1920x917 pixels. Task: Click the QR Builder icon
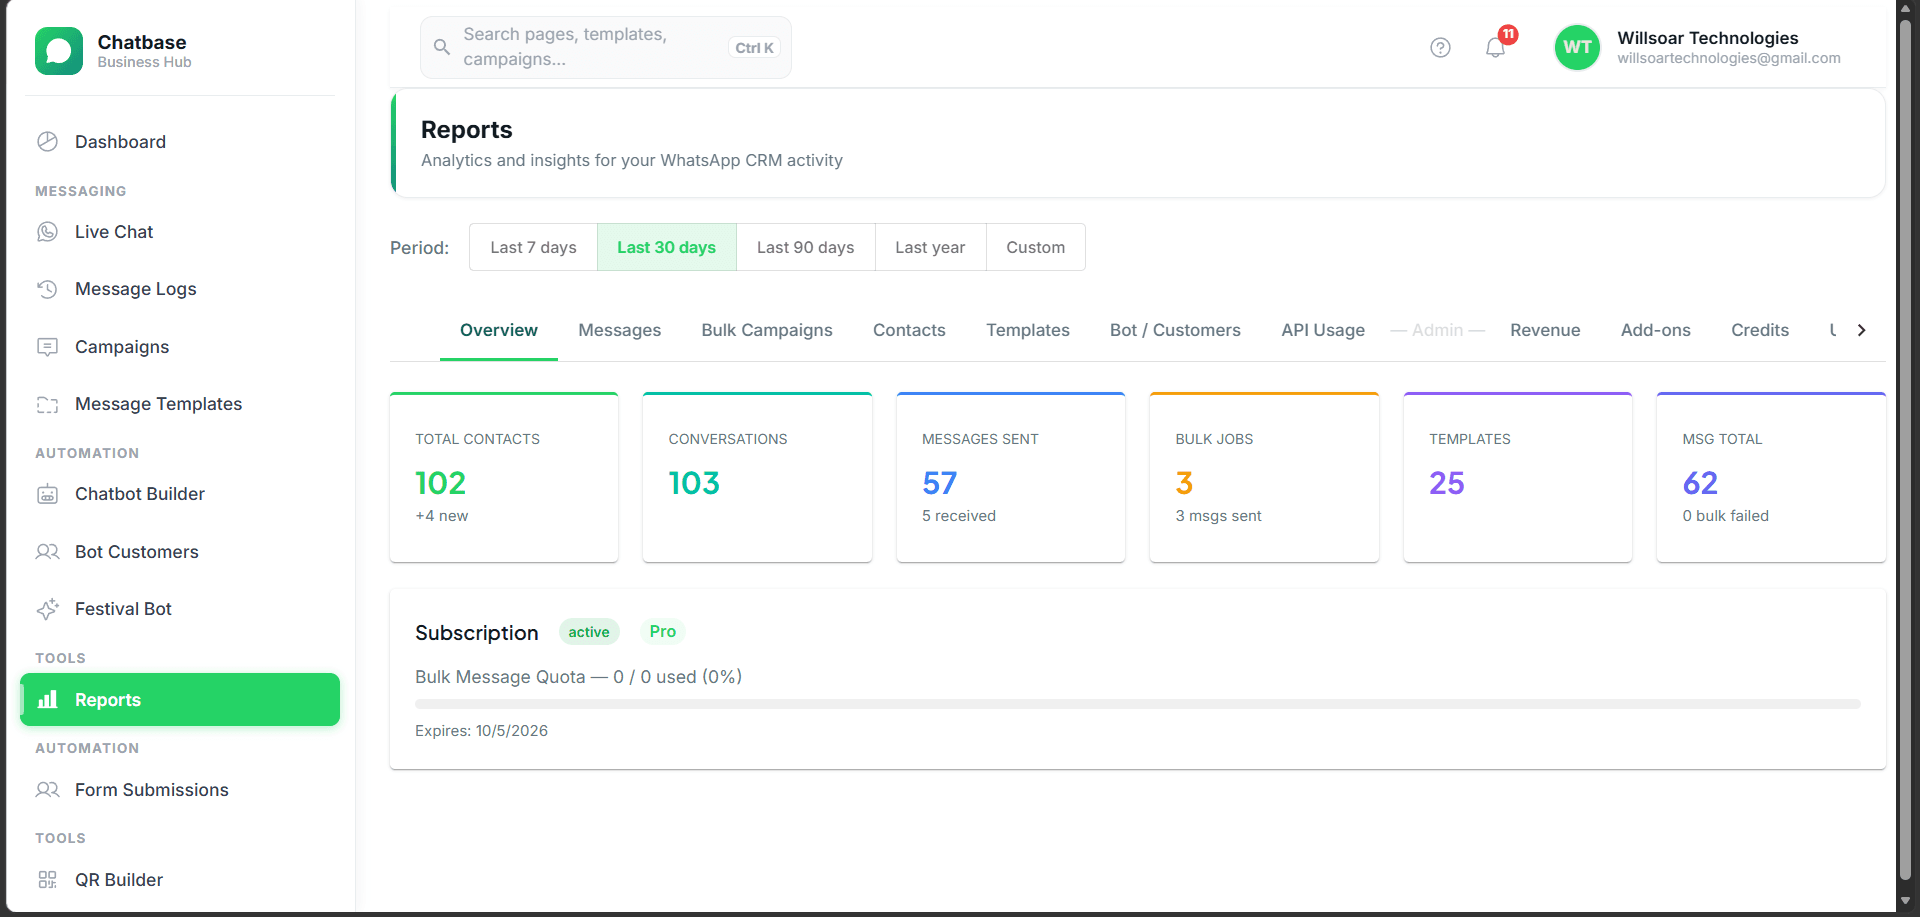tap(47, 880)
